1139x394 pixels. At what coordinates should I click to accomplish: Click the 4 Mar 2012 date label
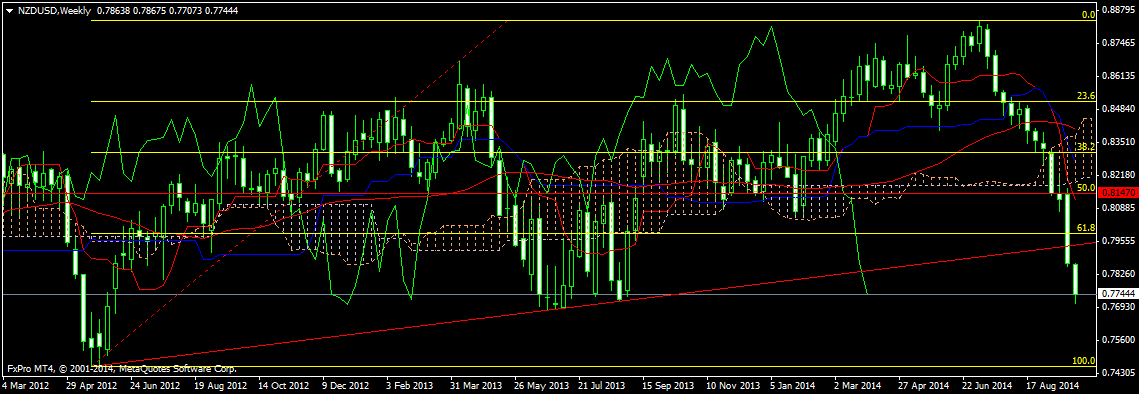25,386
